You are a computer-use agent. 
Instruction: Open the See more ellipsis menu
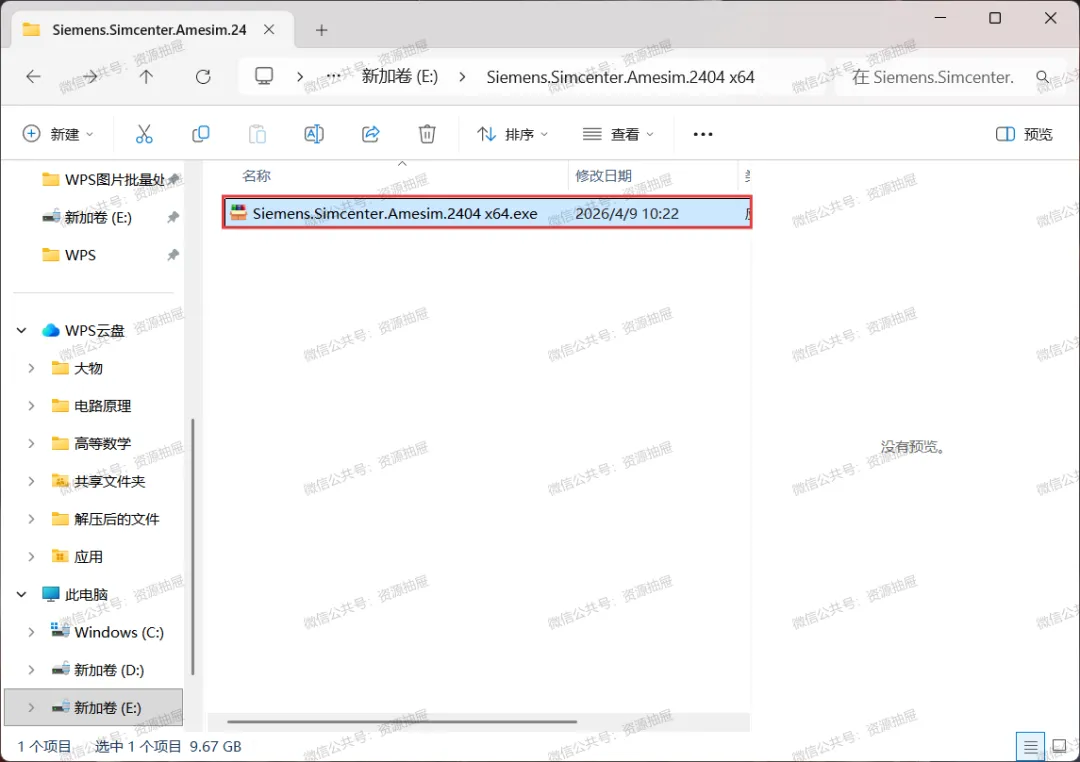click(x=703, y=134)
